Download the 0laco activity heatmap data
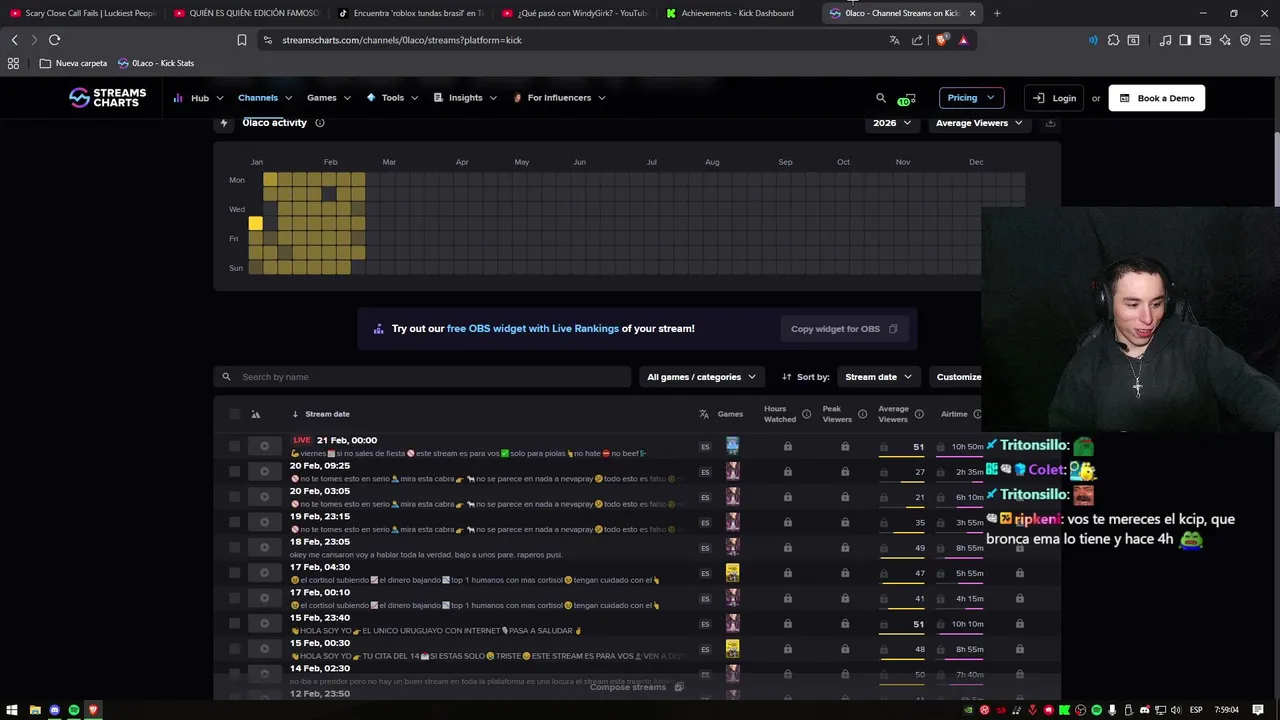The width and height of the screenshot is (1280, 720). pos(1050,123)
